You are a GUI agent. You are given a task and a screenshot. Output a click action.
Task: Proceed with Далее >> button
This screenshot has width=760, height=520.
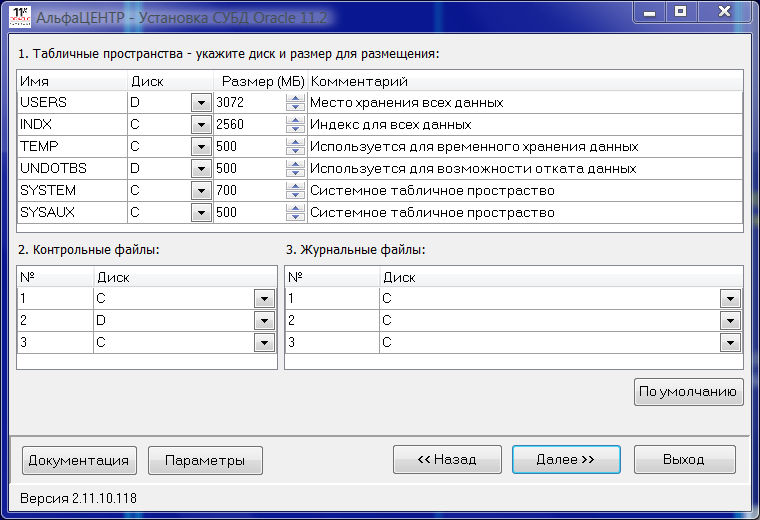[x=566, y=459]
